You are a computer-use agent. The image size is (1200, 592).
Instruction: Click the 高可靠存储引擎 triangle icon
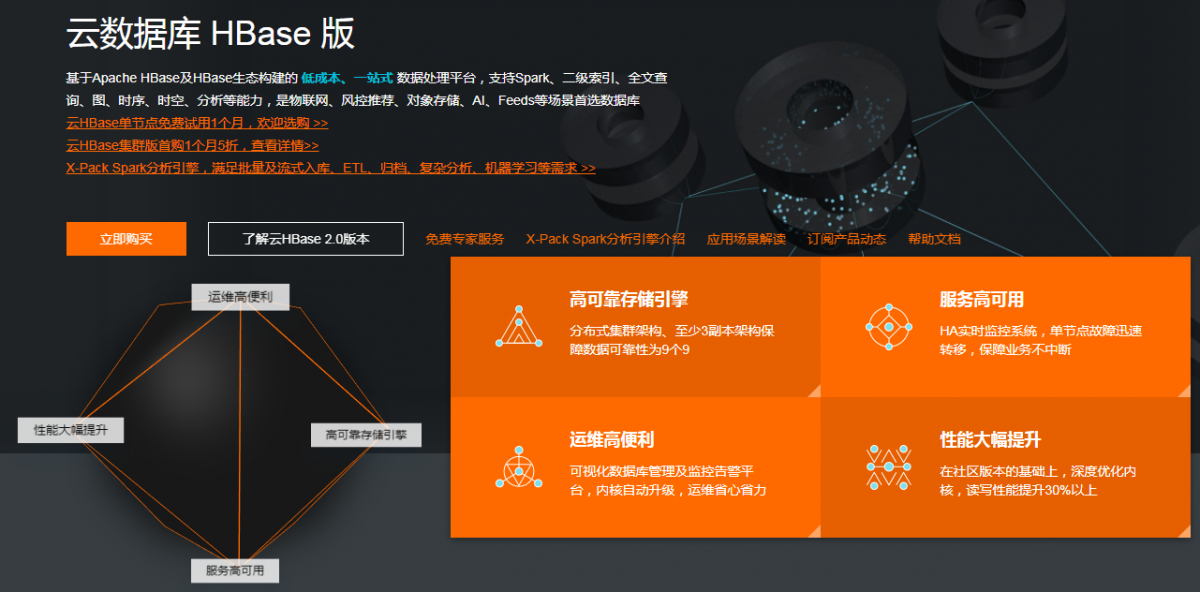click(519, 326)
